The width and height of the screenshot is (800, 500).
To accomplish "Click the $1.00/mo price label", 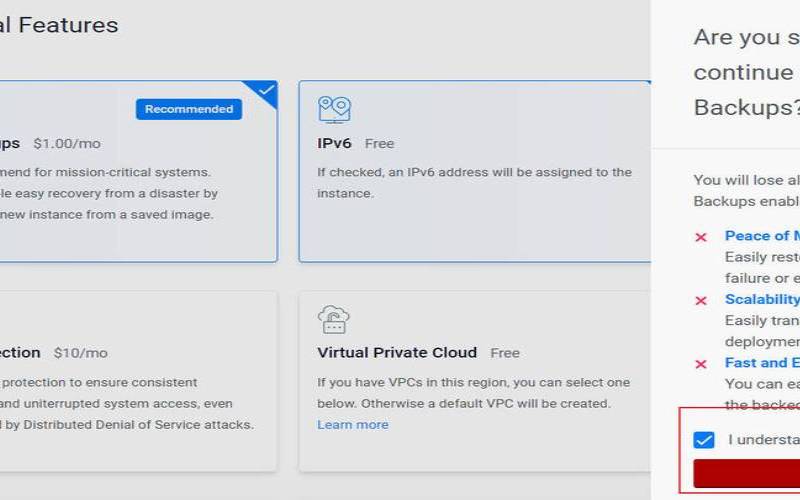I will point(67,143).
